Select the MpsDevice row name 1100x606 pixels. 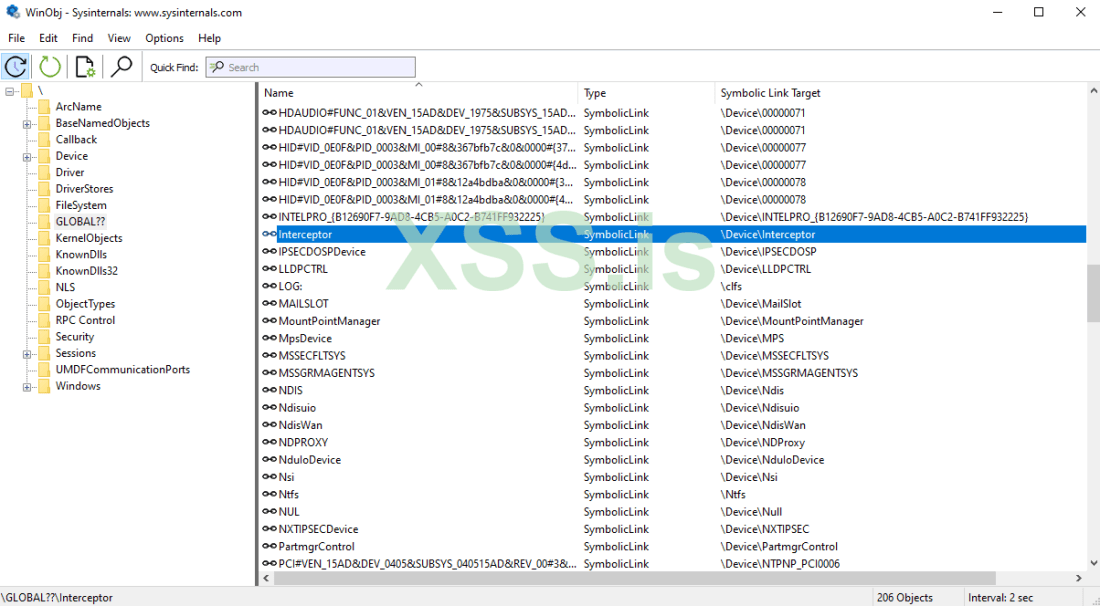(305, 338)
